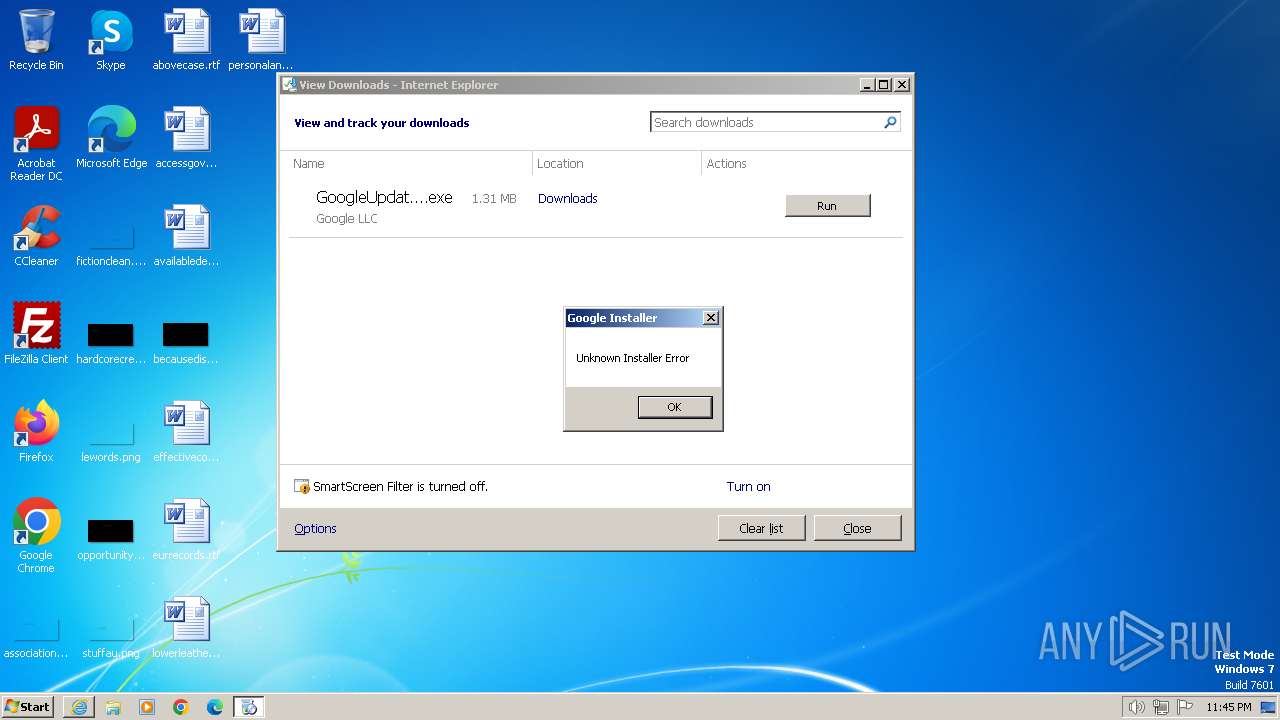Viewport: 1280px width, 720px height.
Task: Minimize the View Downloads window
Action: [867, 85]
